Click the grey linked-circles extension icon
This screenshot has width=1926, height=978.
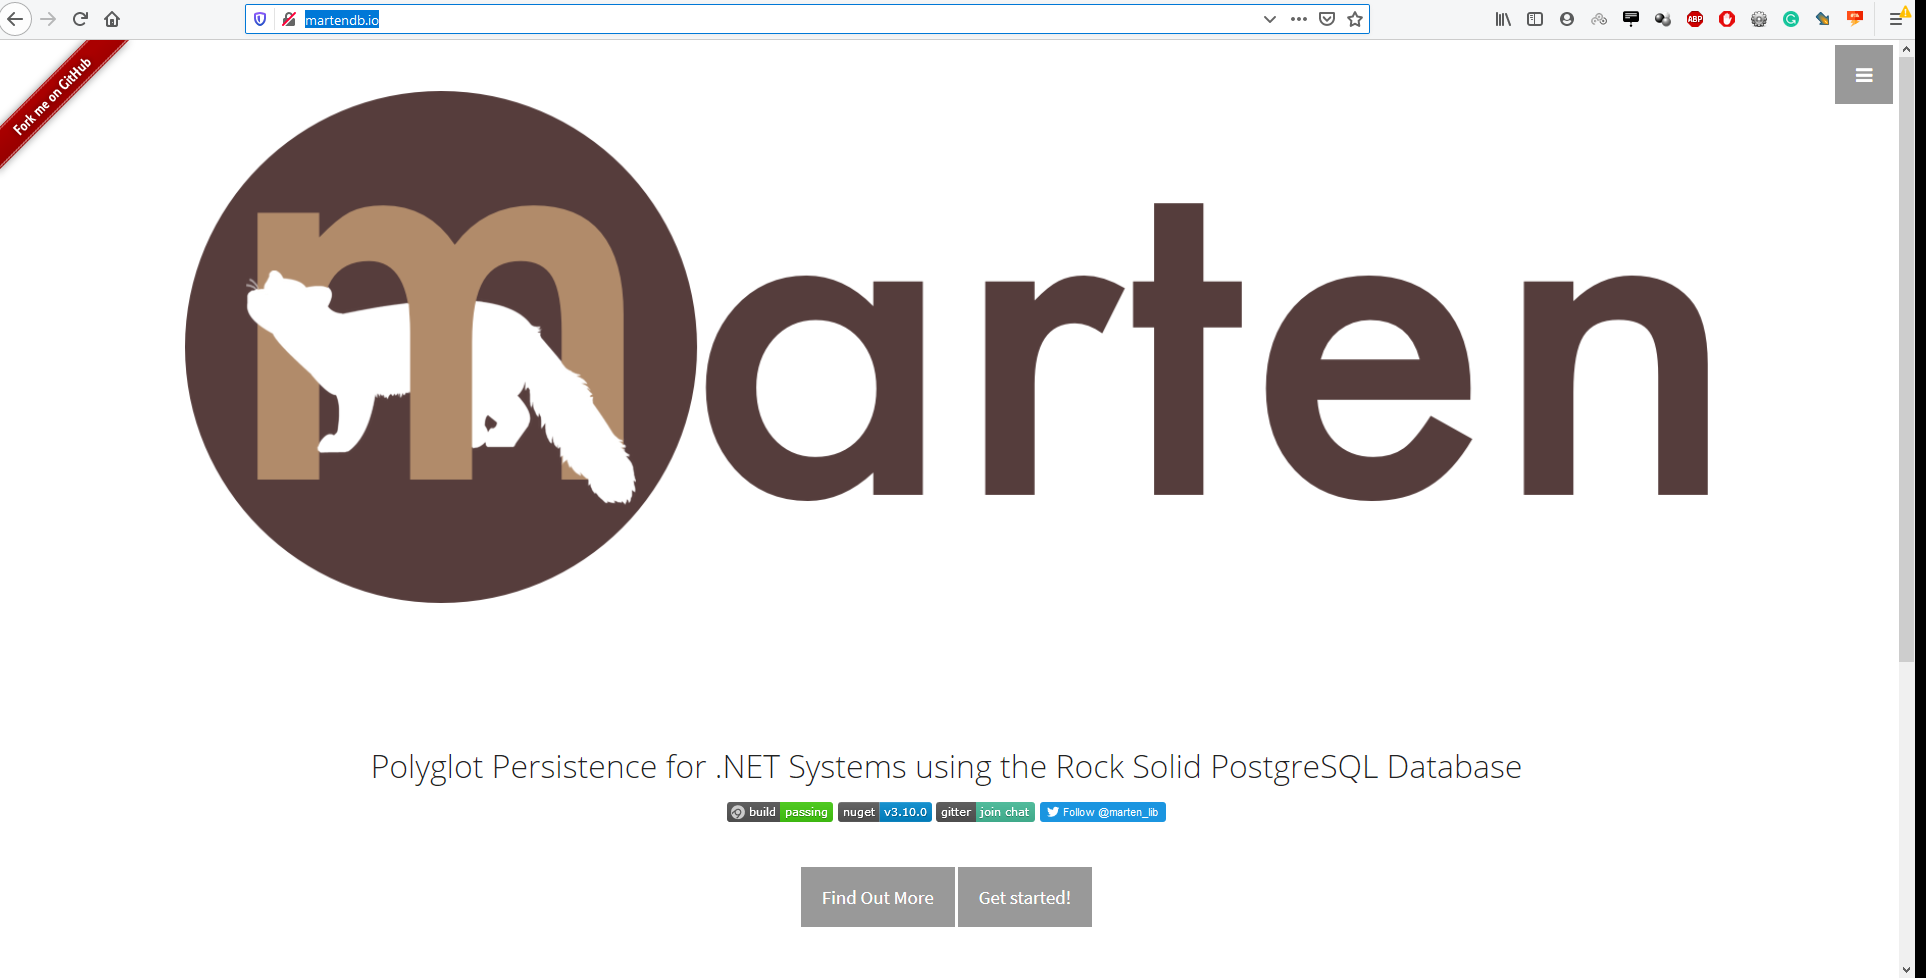[1599, 19]
